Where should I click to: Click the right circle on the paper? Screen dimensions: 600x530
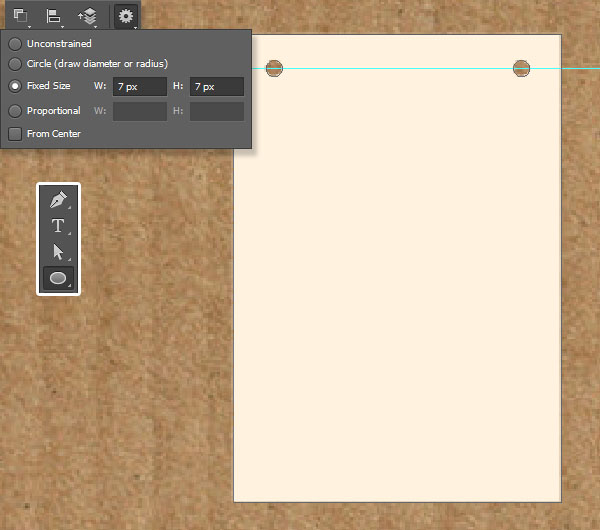521,68
